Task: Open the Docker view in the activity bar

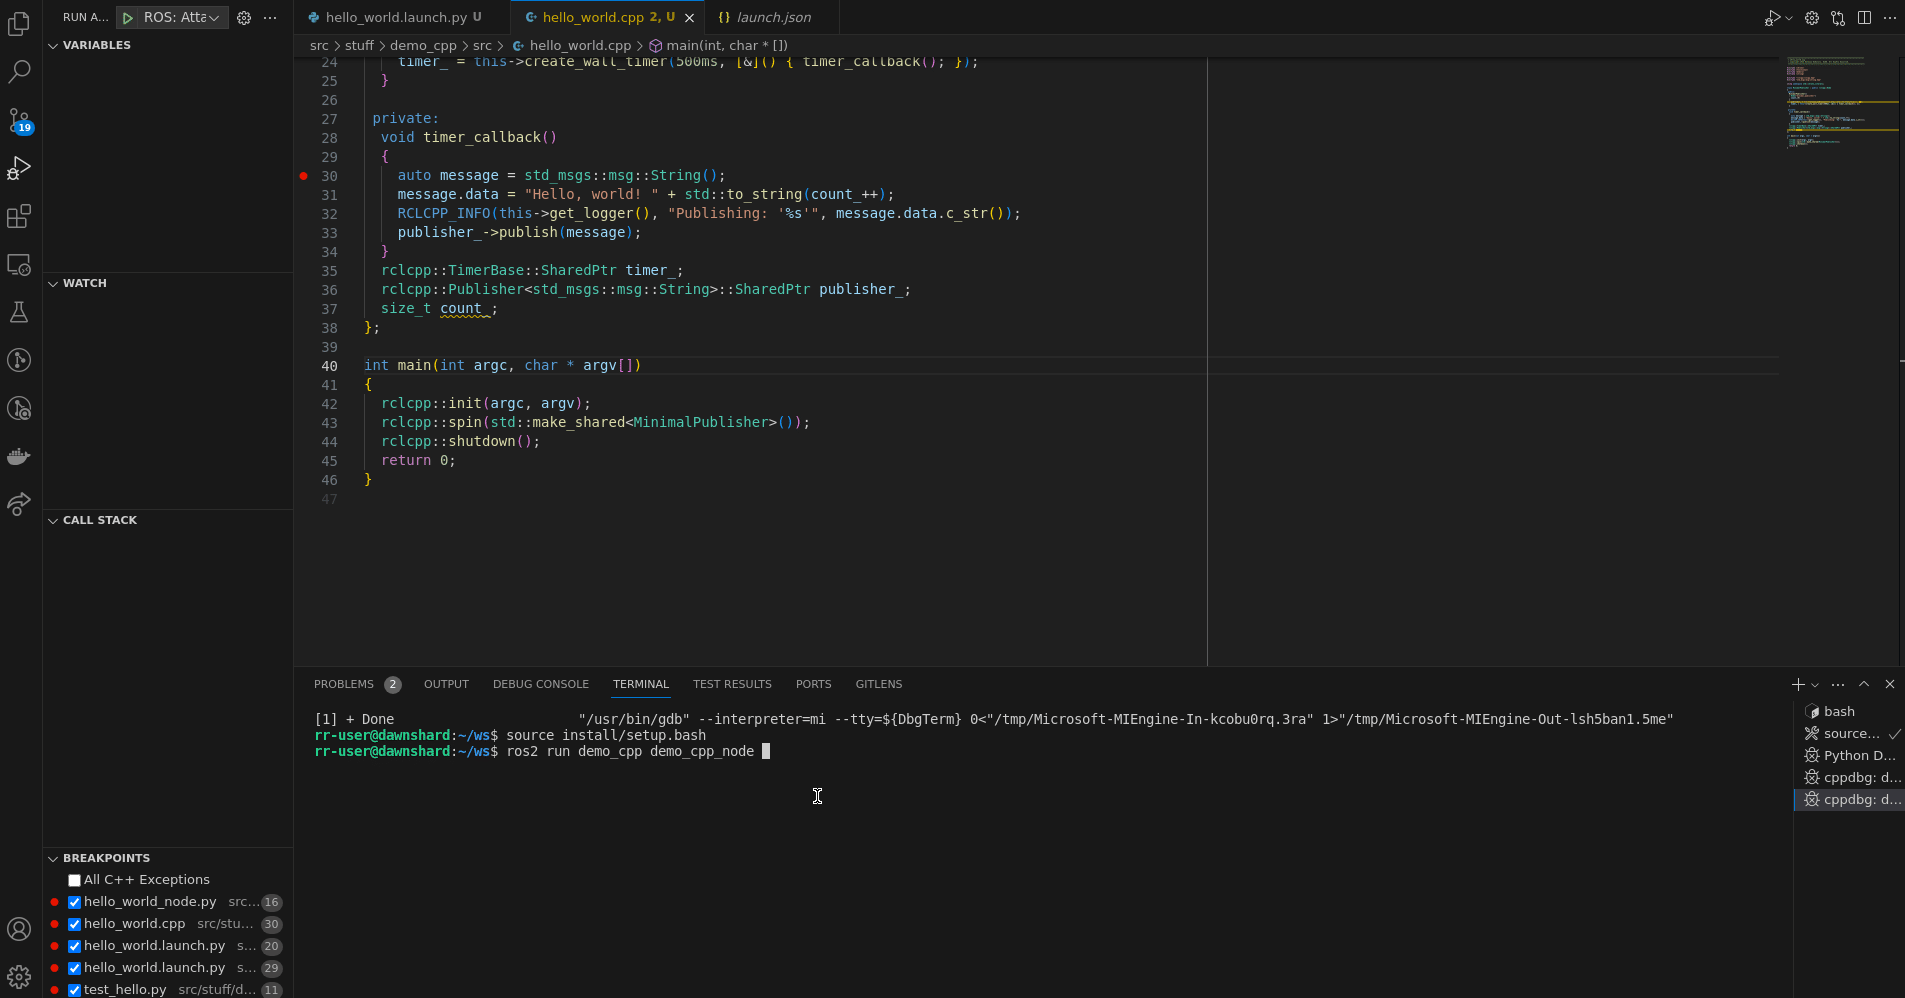Action: [19, 457]
